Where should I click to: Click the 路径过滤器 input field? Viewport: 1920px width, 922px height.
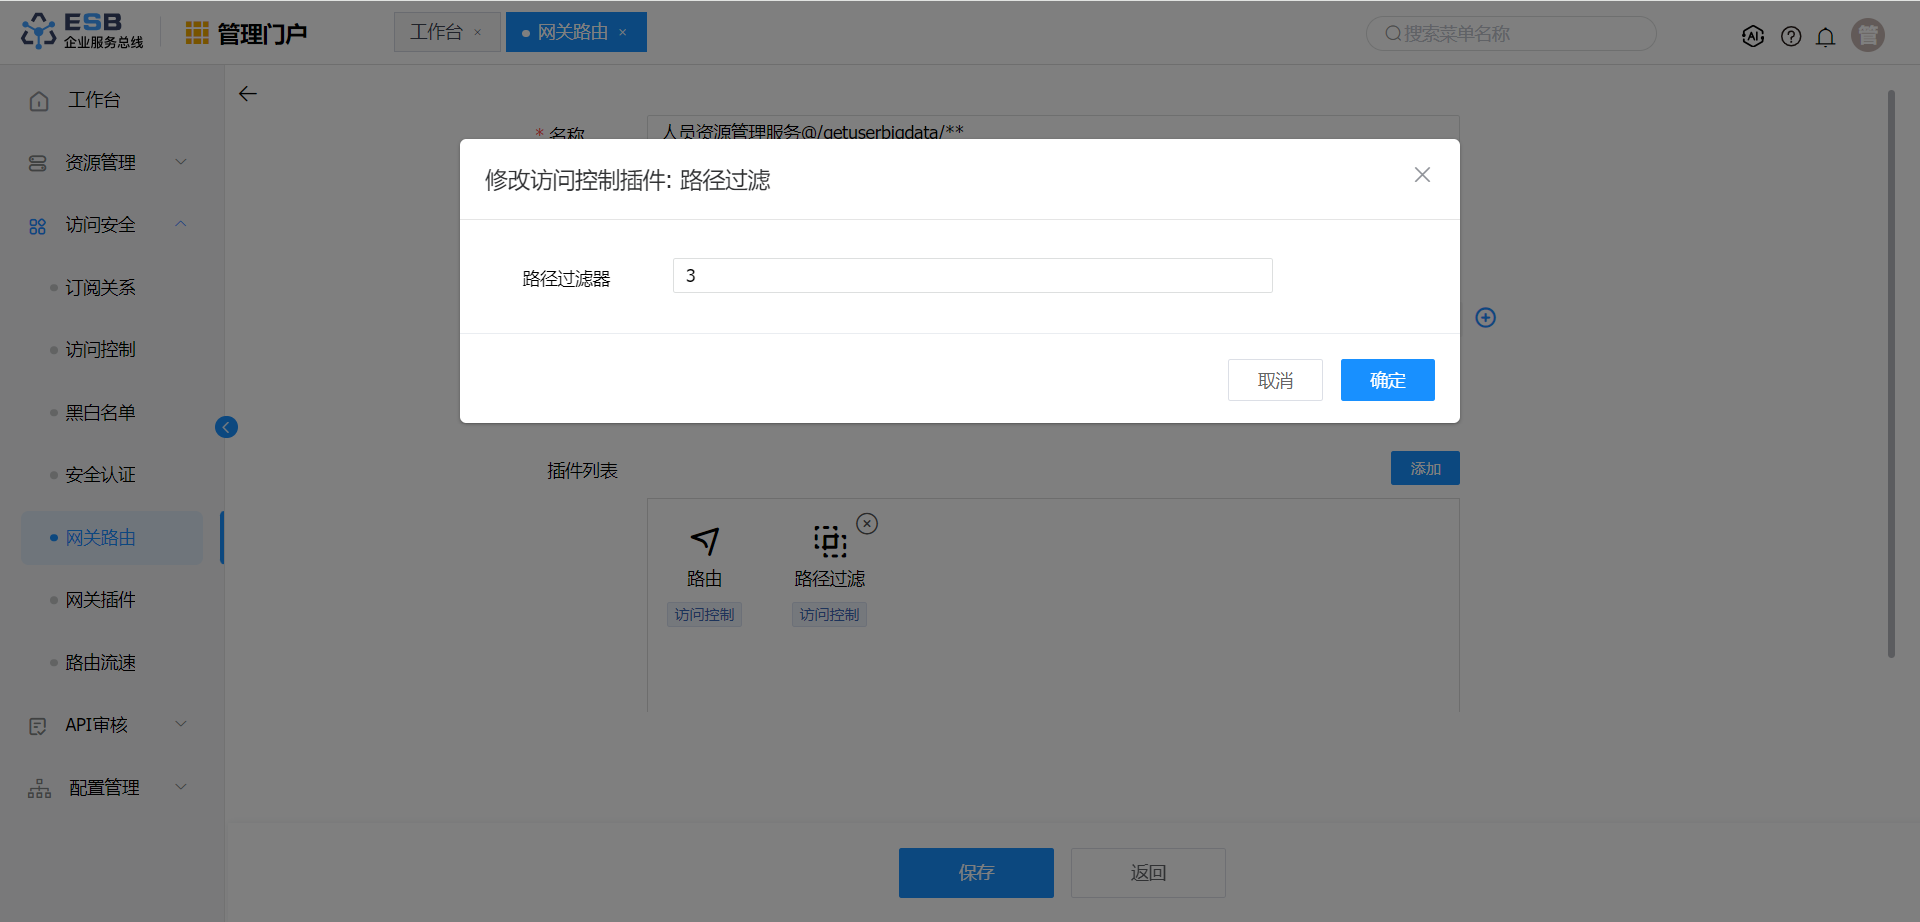coord(972,276)
